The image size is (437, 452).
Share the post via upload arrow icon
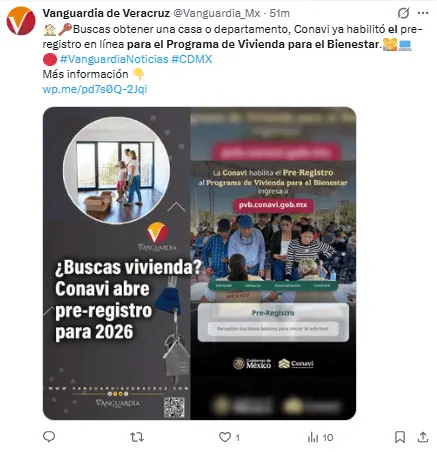pos(423,437)
